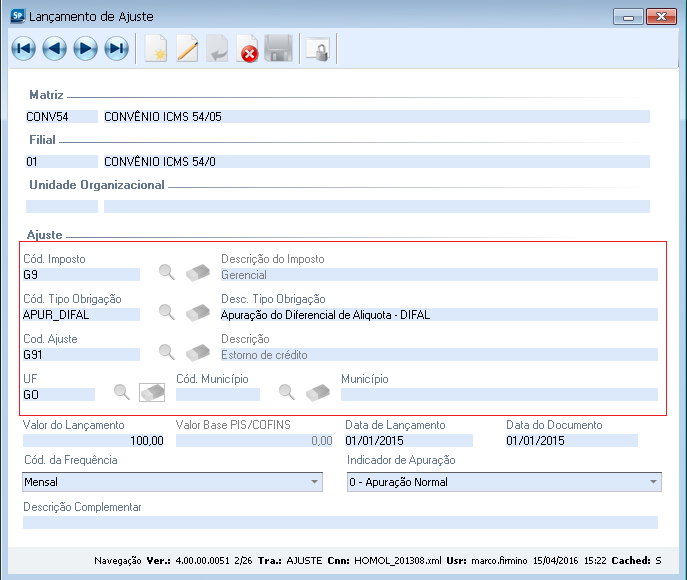Image resolution: width=687 pixels, height=580 pixels.
Task: Expand the Cód. da Frequência dropdown
Action: (x=315, y=482)
